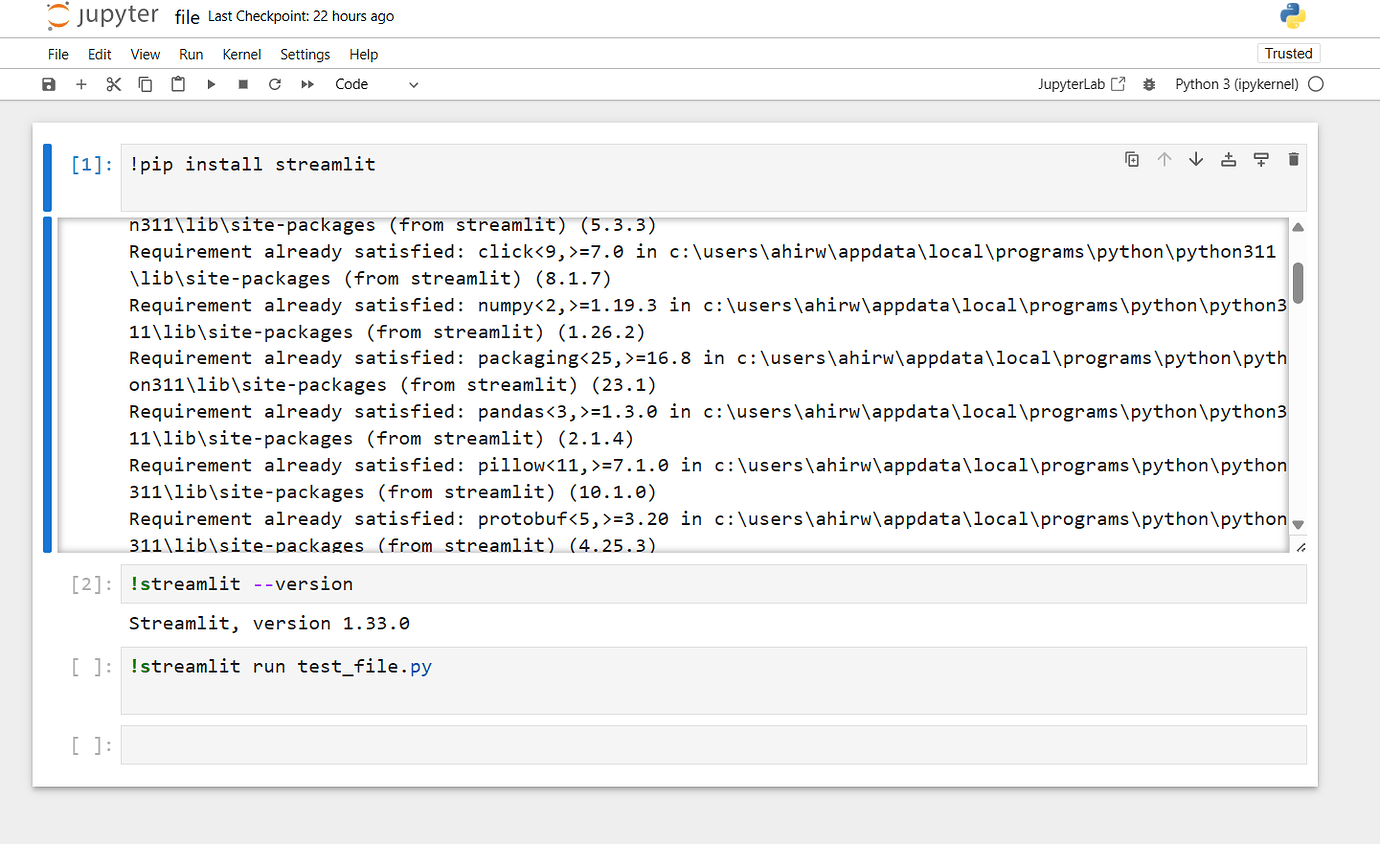Open the Settings menu
This screenshot has height=844, width=1380.
coord(305,54)
